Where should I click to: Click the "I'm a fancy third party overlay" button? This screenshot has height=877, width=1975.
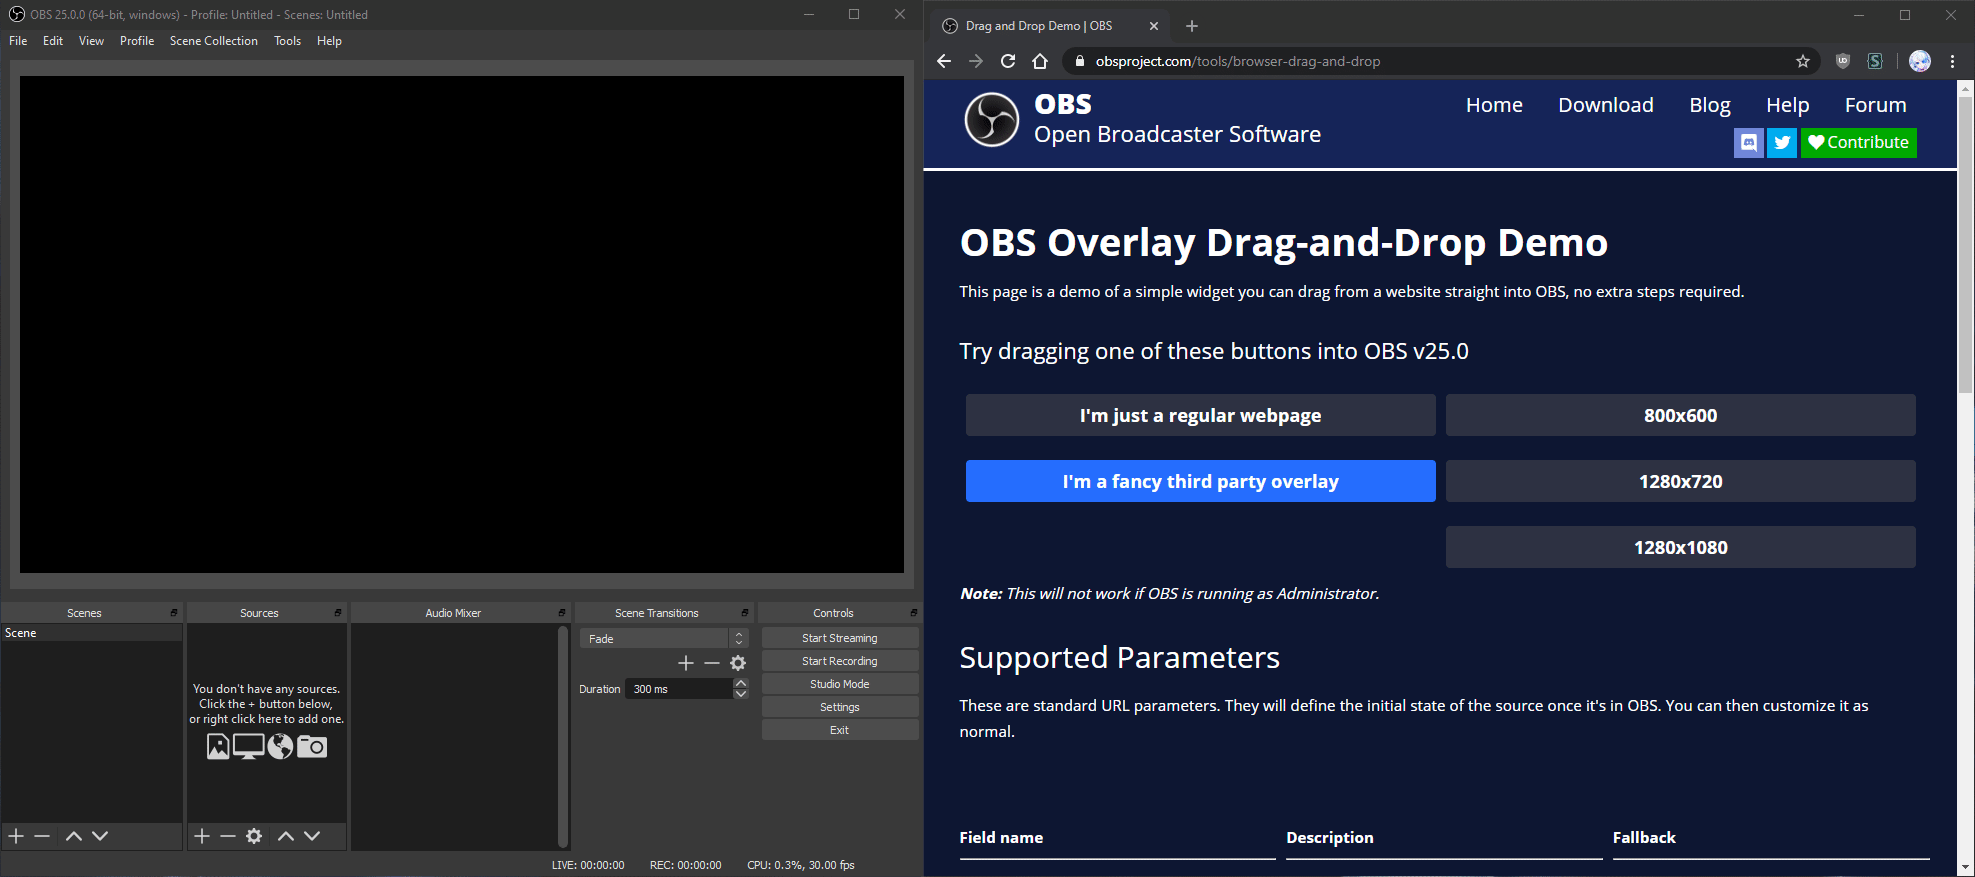[x=1200, y=481]
